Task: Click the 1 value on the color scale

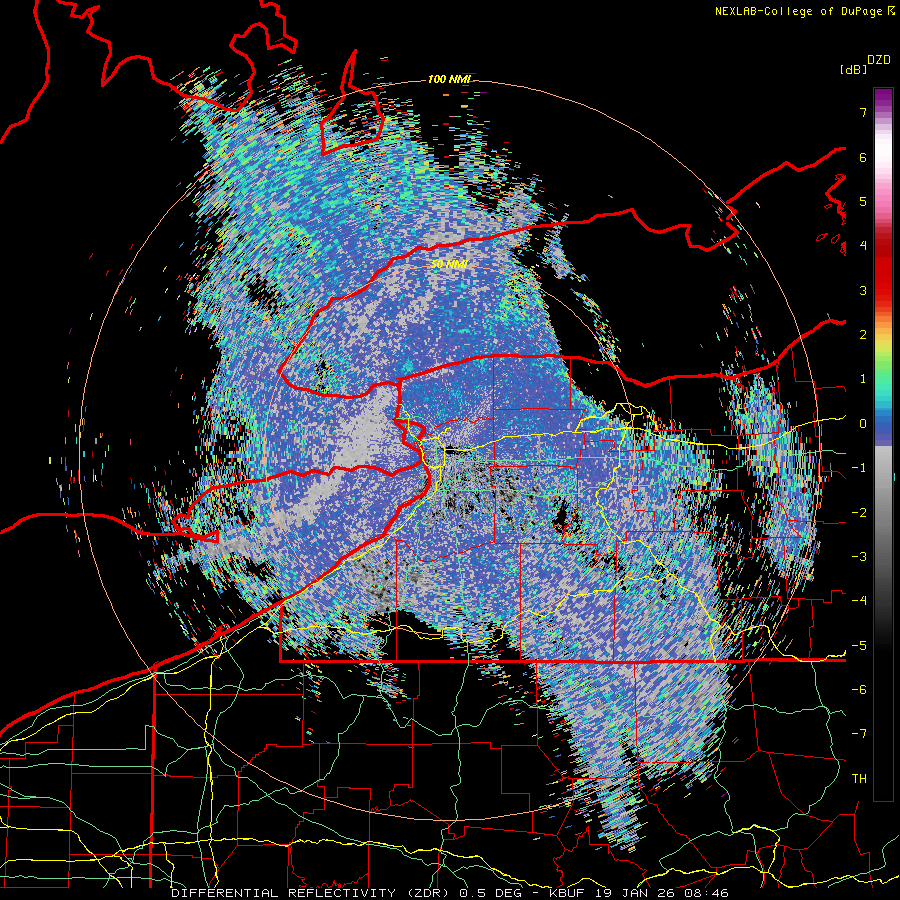Action: (x=863, y=379)
